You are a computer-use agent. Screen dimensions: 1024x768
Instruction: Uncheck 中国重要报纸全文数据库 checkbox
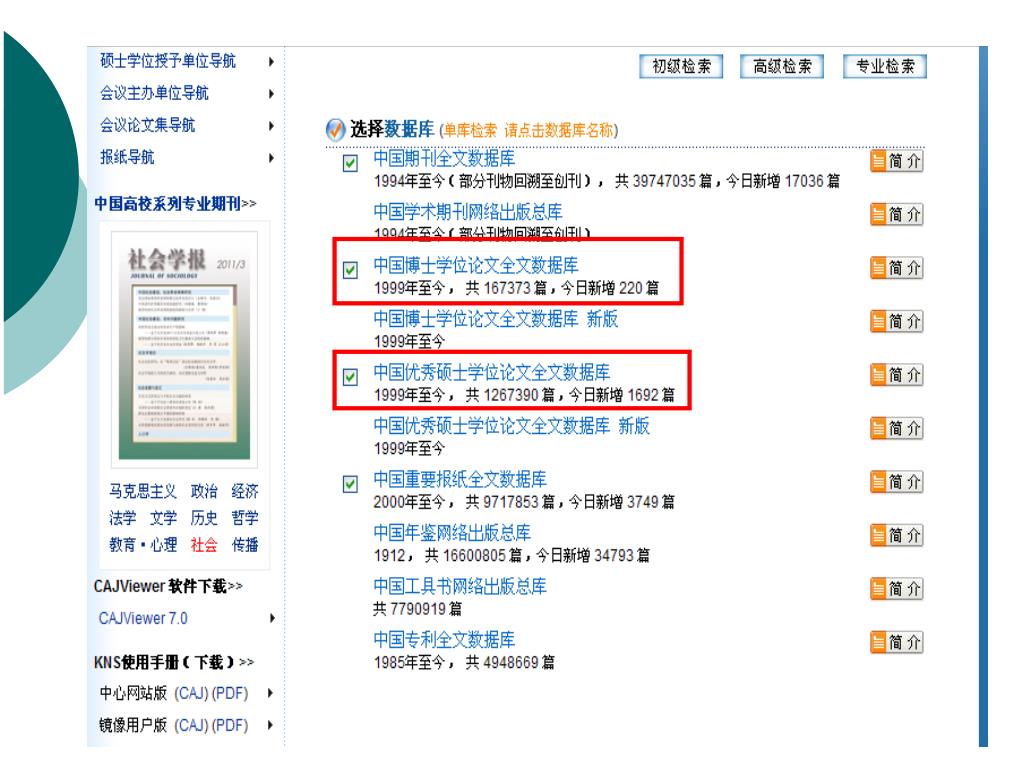pos(350,484)
